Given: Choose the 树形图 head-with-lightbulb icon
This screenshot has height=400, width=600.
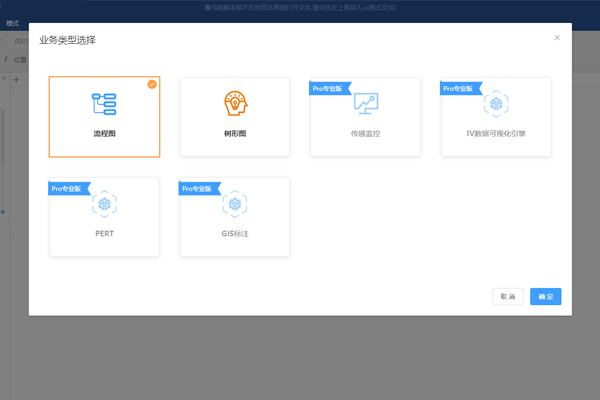Looking at the screenshot, I should [x=235, y=103].
